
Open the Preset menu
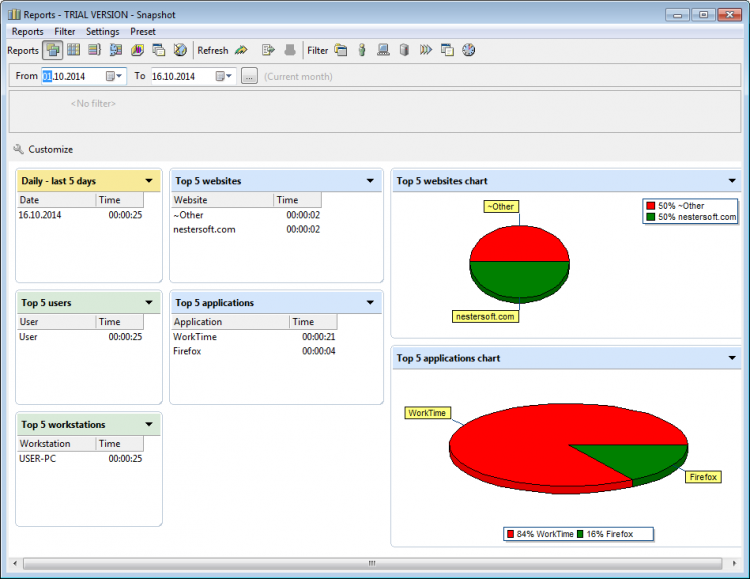pyautogui.click(x=143, y=32)
